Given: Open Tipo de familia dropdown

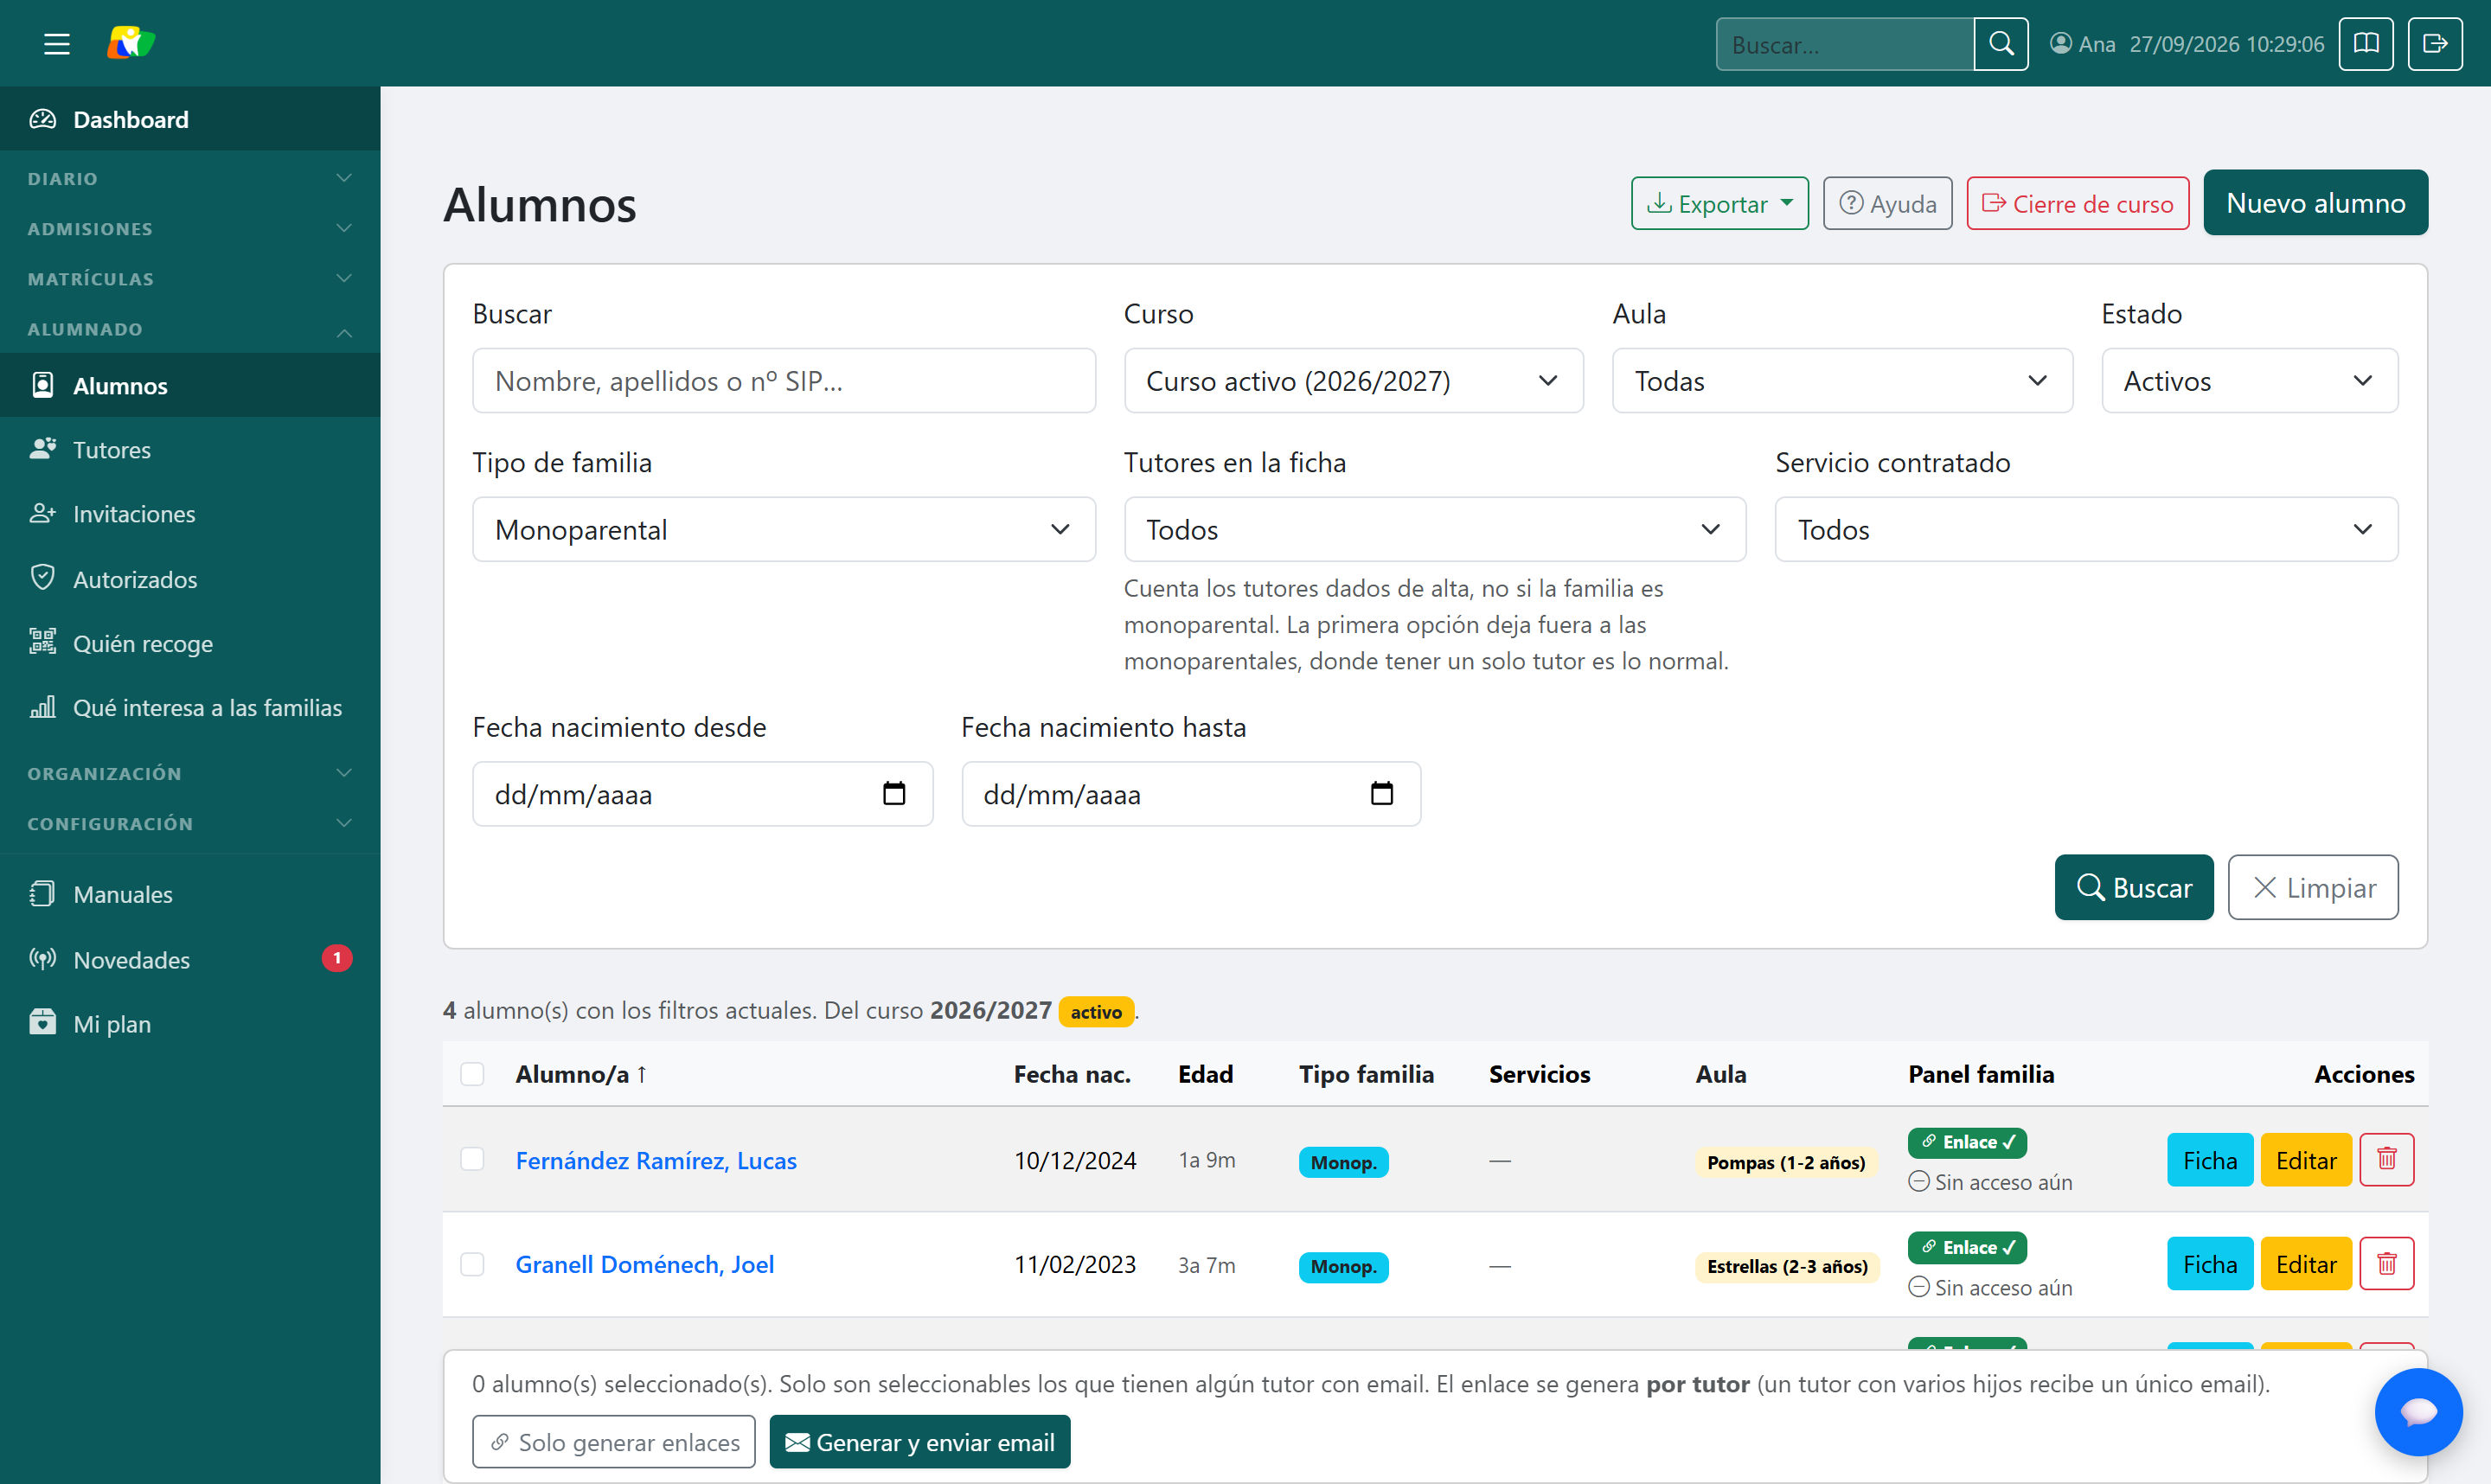Looking at the screenshot, I should point(784,530).
